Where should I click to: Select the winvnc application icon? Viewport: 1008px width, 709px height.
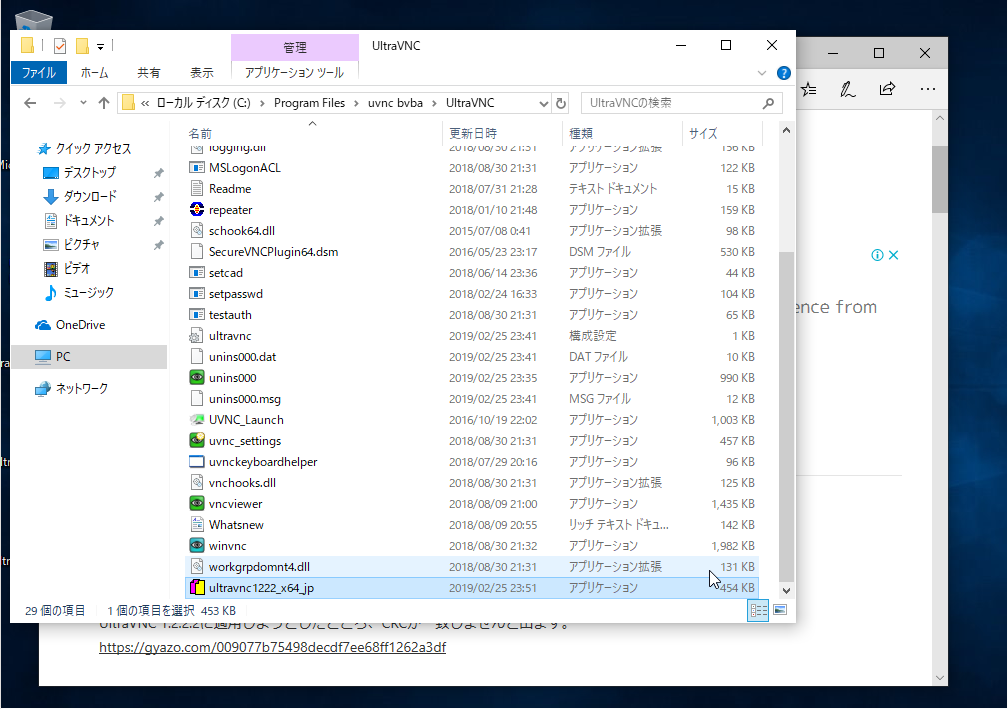tap(197, 546)
